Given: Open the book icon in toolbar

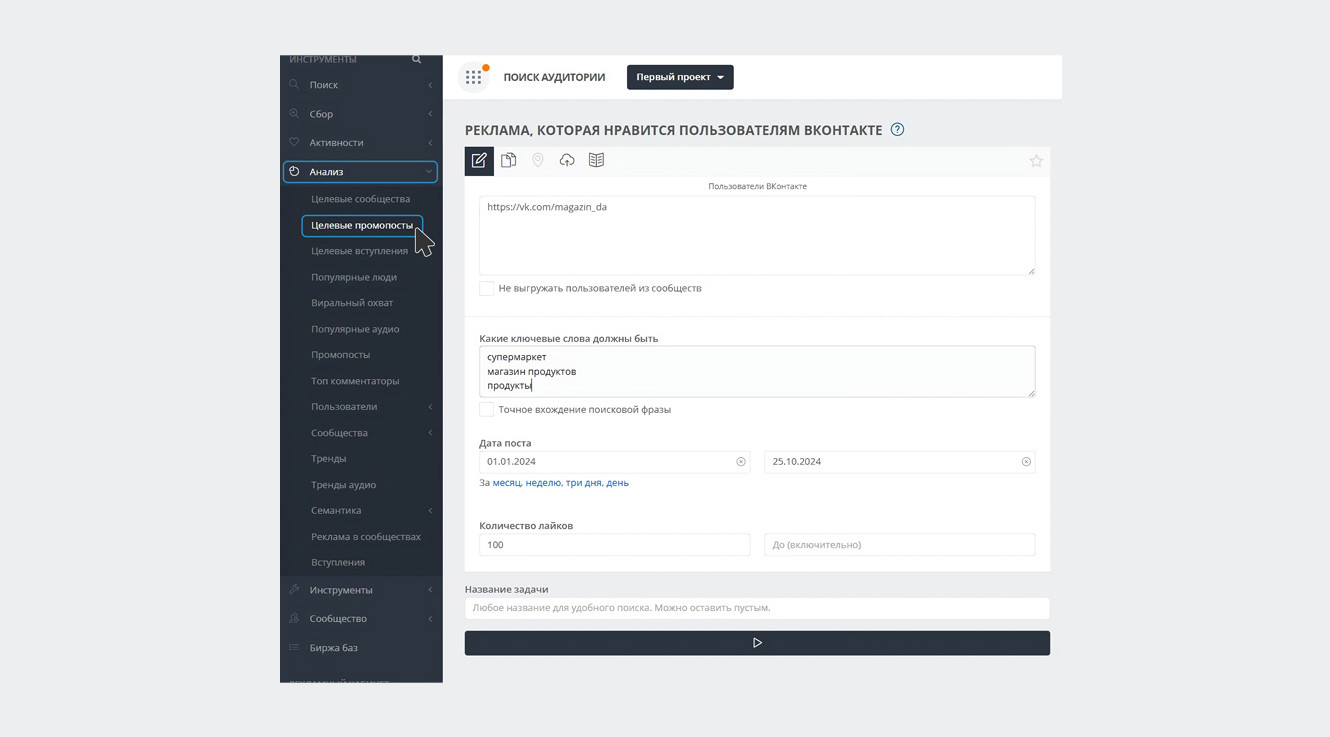Looking at the screenshot, I should coord(596,160).
